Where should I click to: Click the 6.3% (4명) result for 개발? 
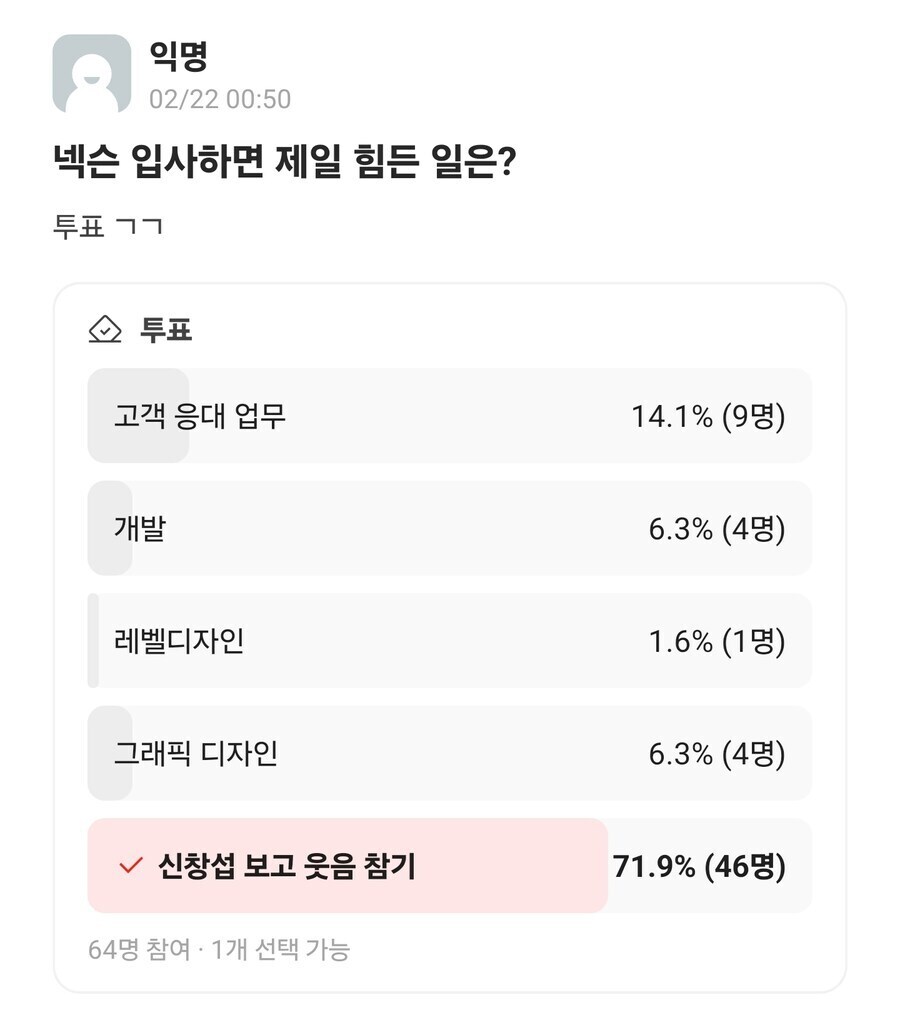717,528
